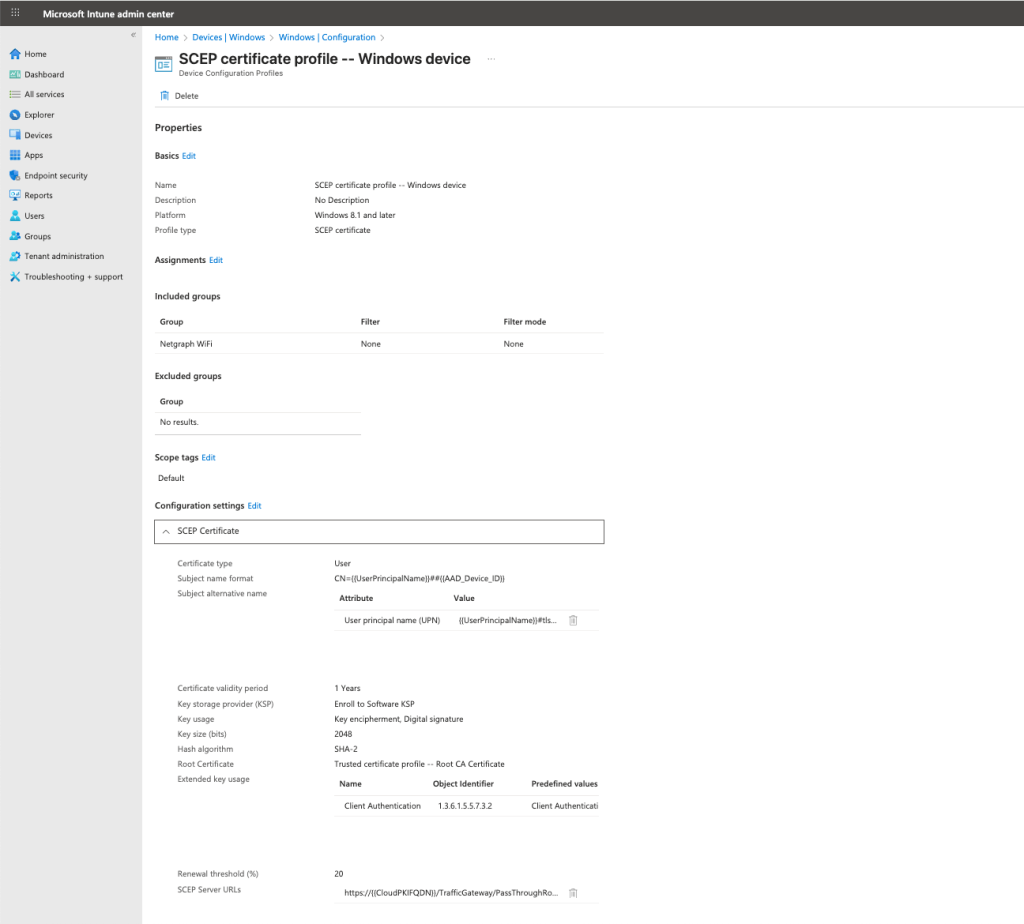Delete the UPN subject alternative name row
1024x924 pixels.
(573, 620)
